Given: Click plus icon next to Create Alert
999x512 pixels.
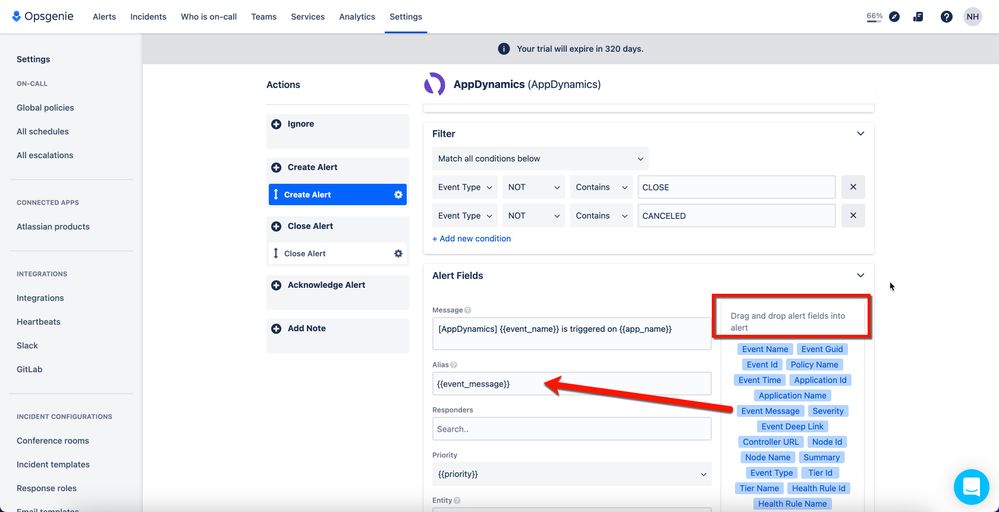Looking at the screenshot, I should [x=276, y=167].
